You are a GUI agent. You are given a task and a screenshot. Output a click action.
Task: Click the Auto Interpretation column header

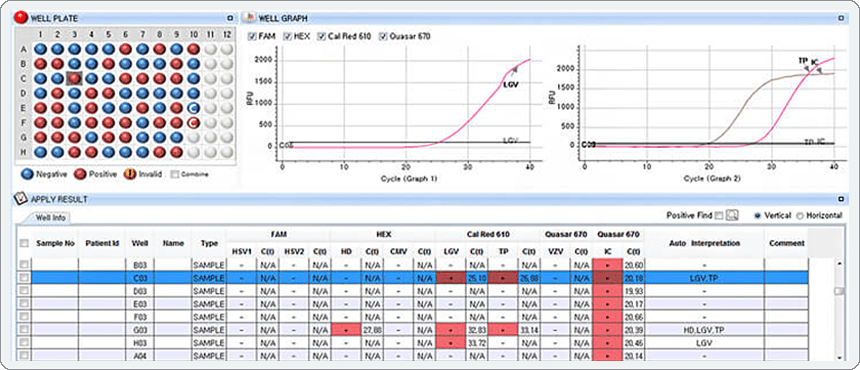click(x=704, y=243)
